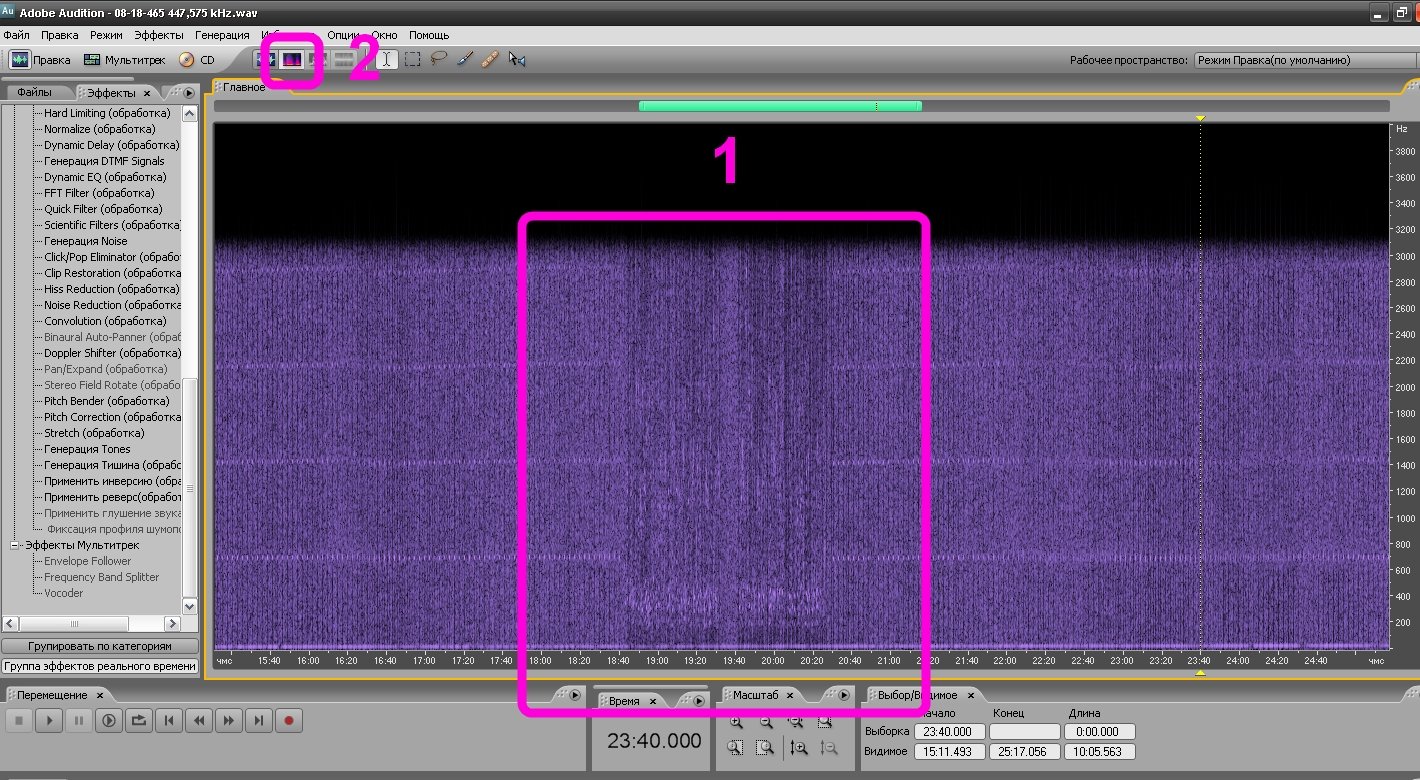Screen dimensions: 1420x780
Task: Select the scrub tool
Action: tap(516, 60)
